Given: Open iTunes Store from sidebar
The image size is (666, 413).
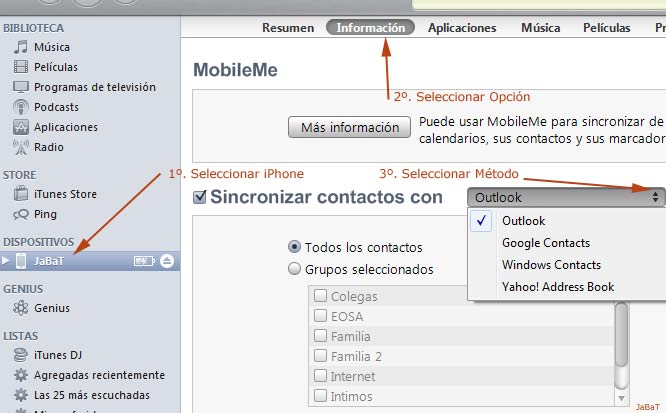Looking at the screenshot, I should [x=65, y=194].
